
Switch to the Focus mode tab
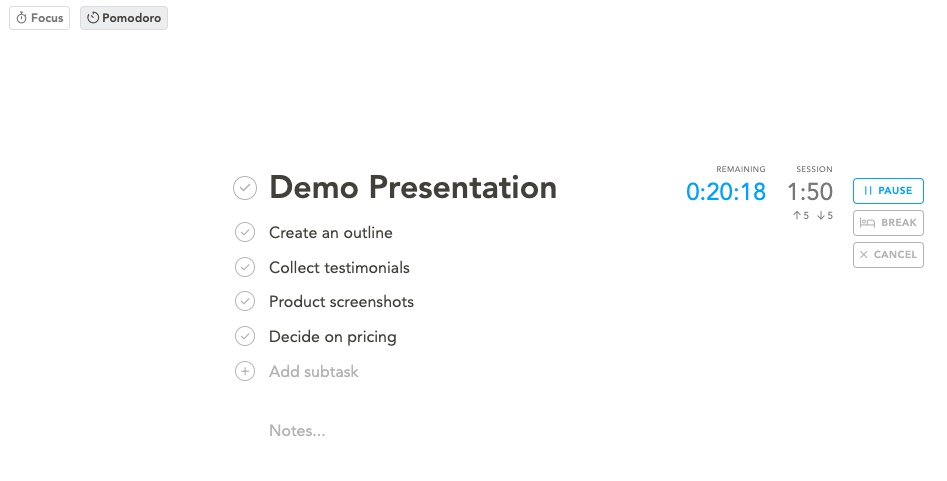(40, 18)
